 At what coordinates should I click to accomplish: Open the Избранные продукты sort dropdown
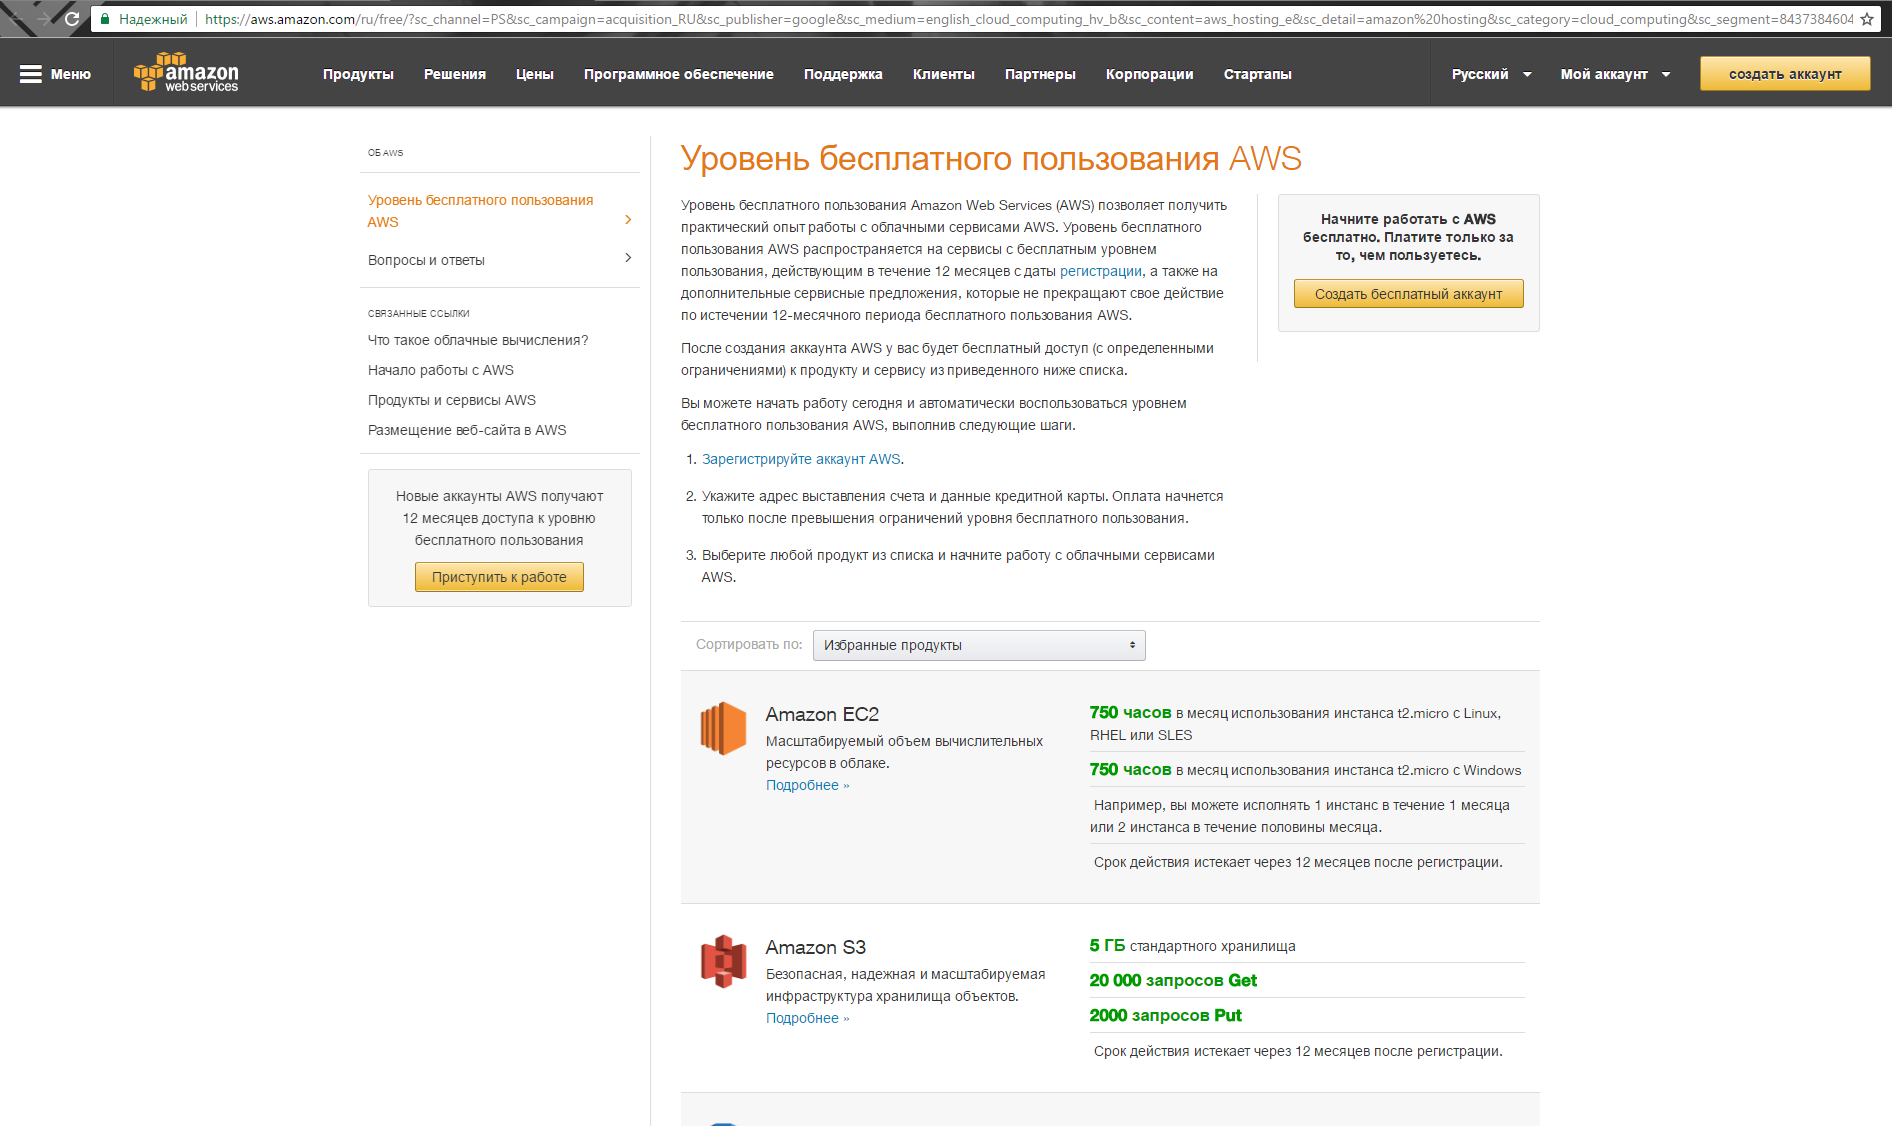pyautogui.click(x=978, y=645)
